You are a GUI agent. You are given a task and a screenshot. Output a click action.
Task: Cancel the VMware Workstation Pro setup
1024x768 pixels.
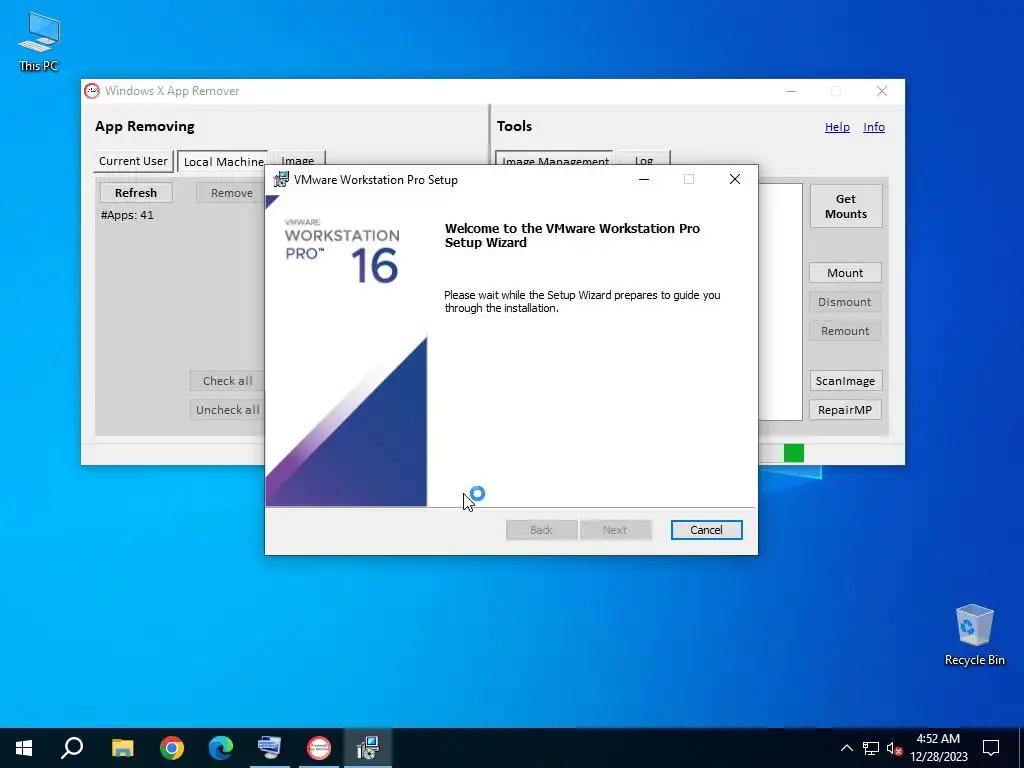click(x=707, y=530)
